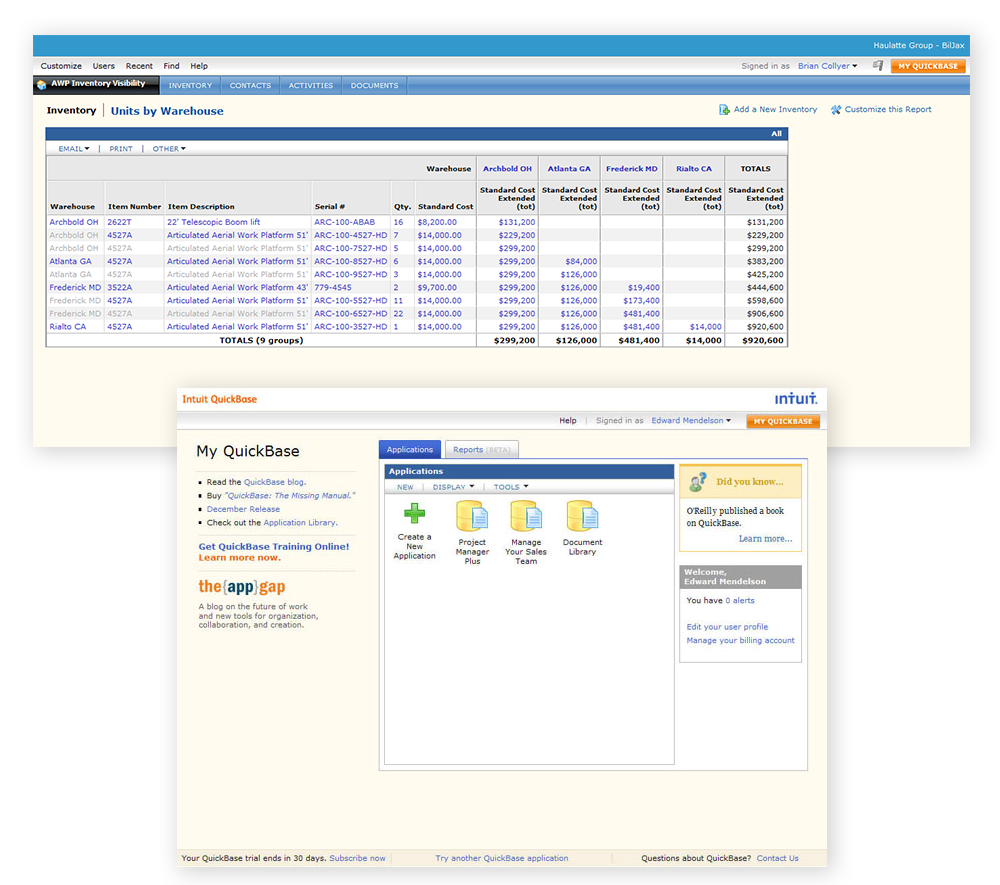Screen dimensions: 1000x885
Task: Select the Reports (Beta) tab
Action: [482, 450]
